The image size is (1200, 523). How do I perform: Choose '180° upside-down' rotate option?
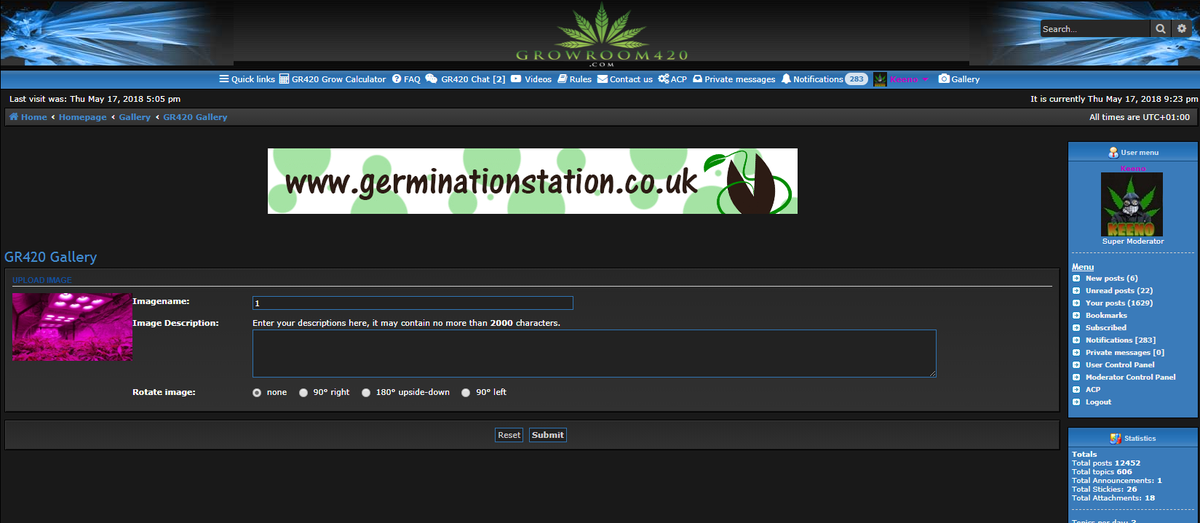click(x=366, y=393)
